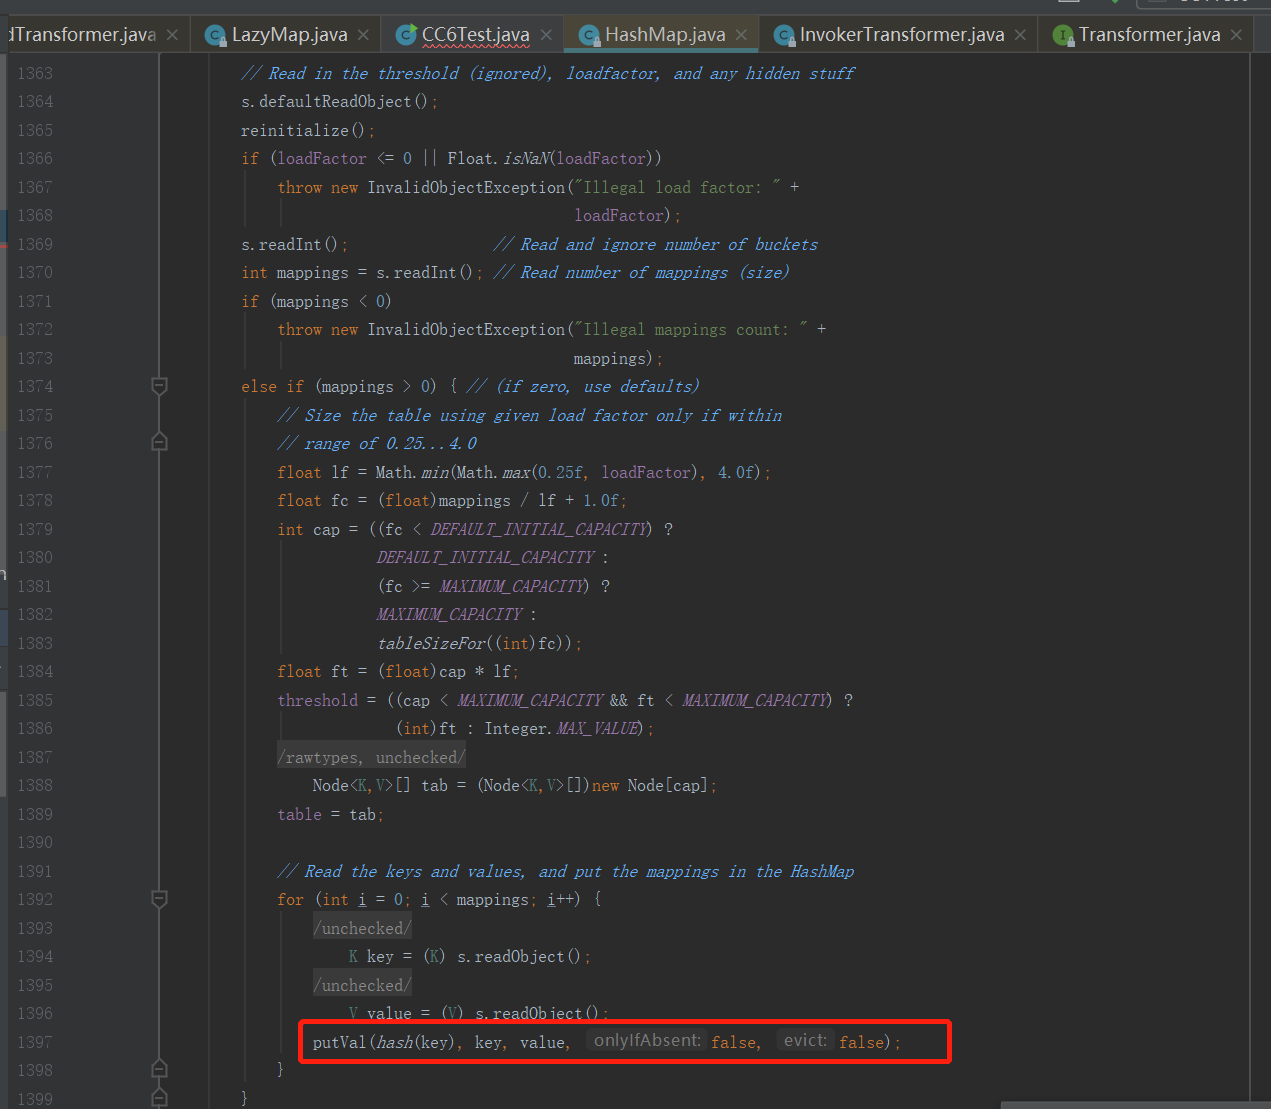Click the Transformer.java interface icon

(1063, 35)
